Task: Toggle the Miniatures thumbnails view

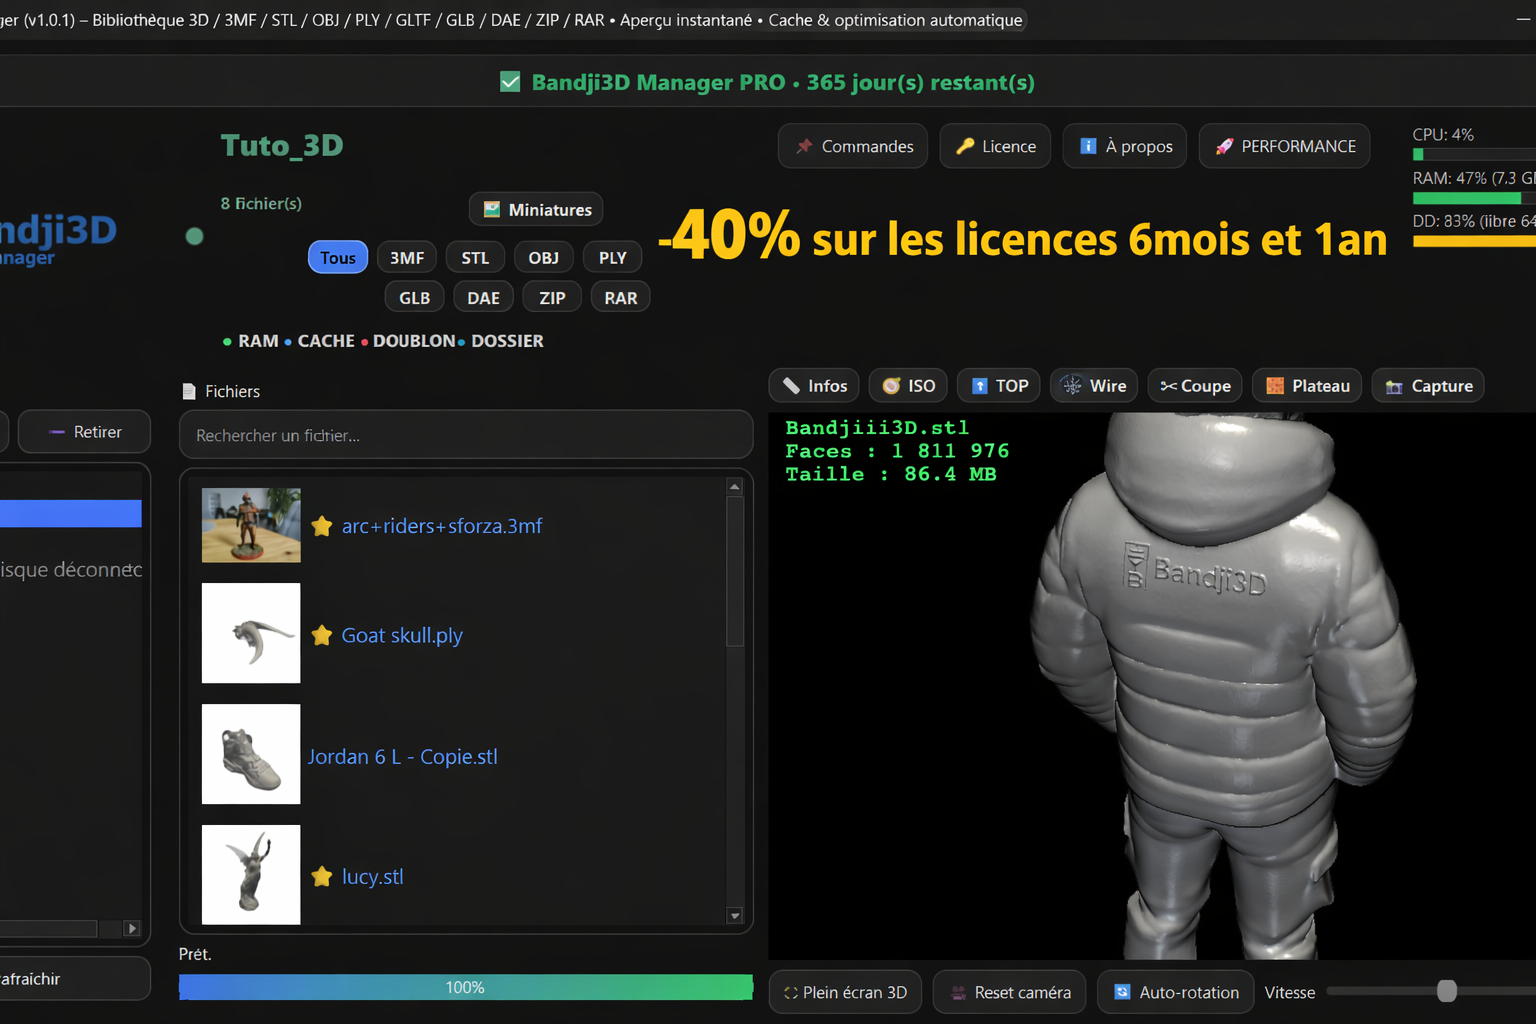Action: tap(536, 209)
